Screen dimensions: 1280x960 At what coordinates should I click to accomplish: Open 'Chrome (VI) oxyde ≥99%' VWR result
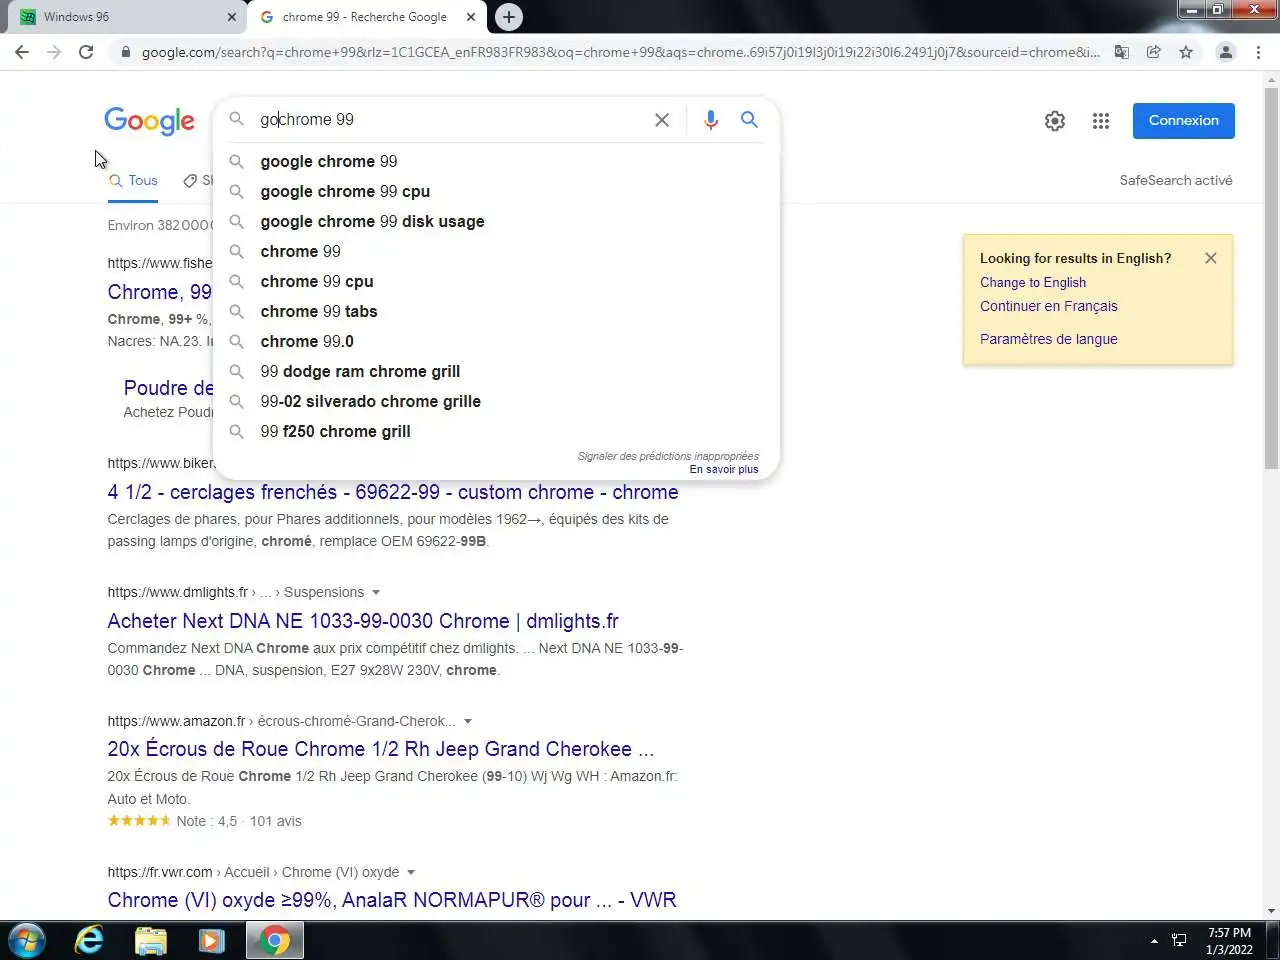coord(392,900)
